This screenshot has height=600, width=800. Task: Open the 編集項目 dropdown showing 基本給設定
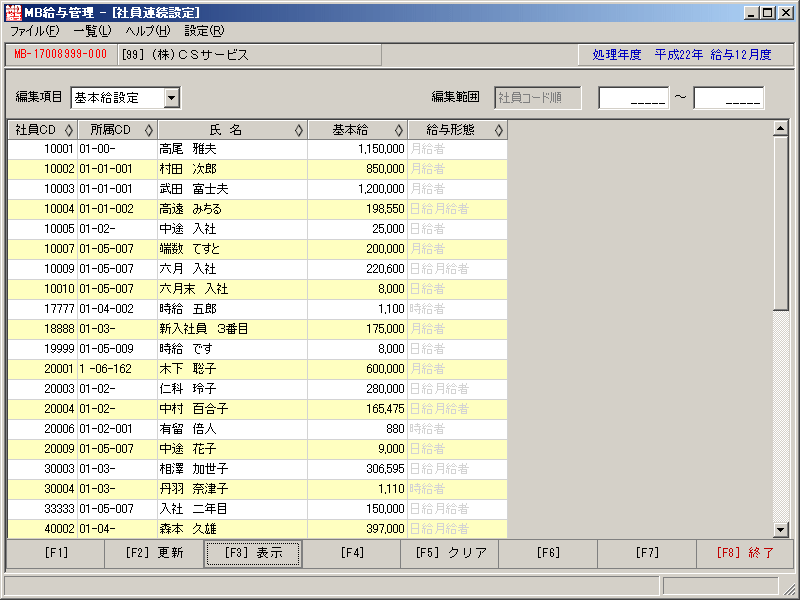(172, 97)
